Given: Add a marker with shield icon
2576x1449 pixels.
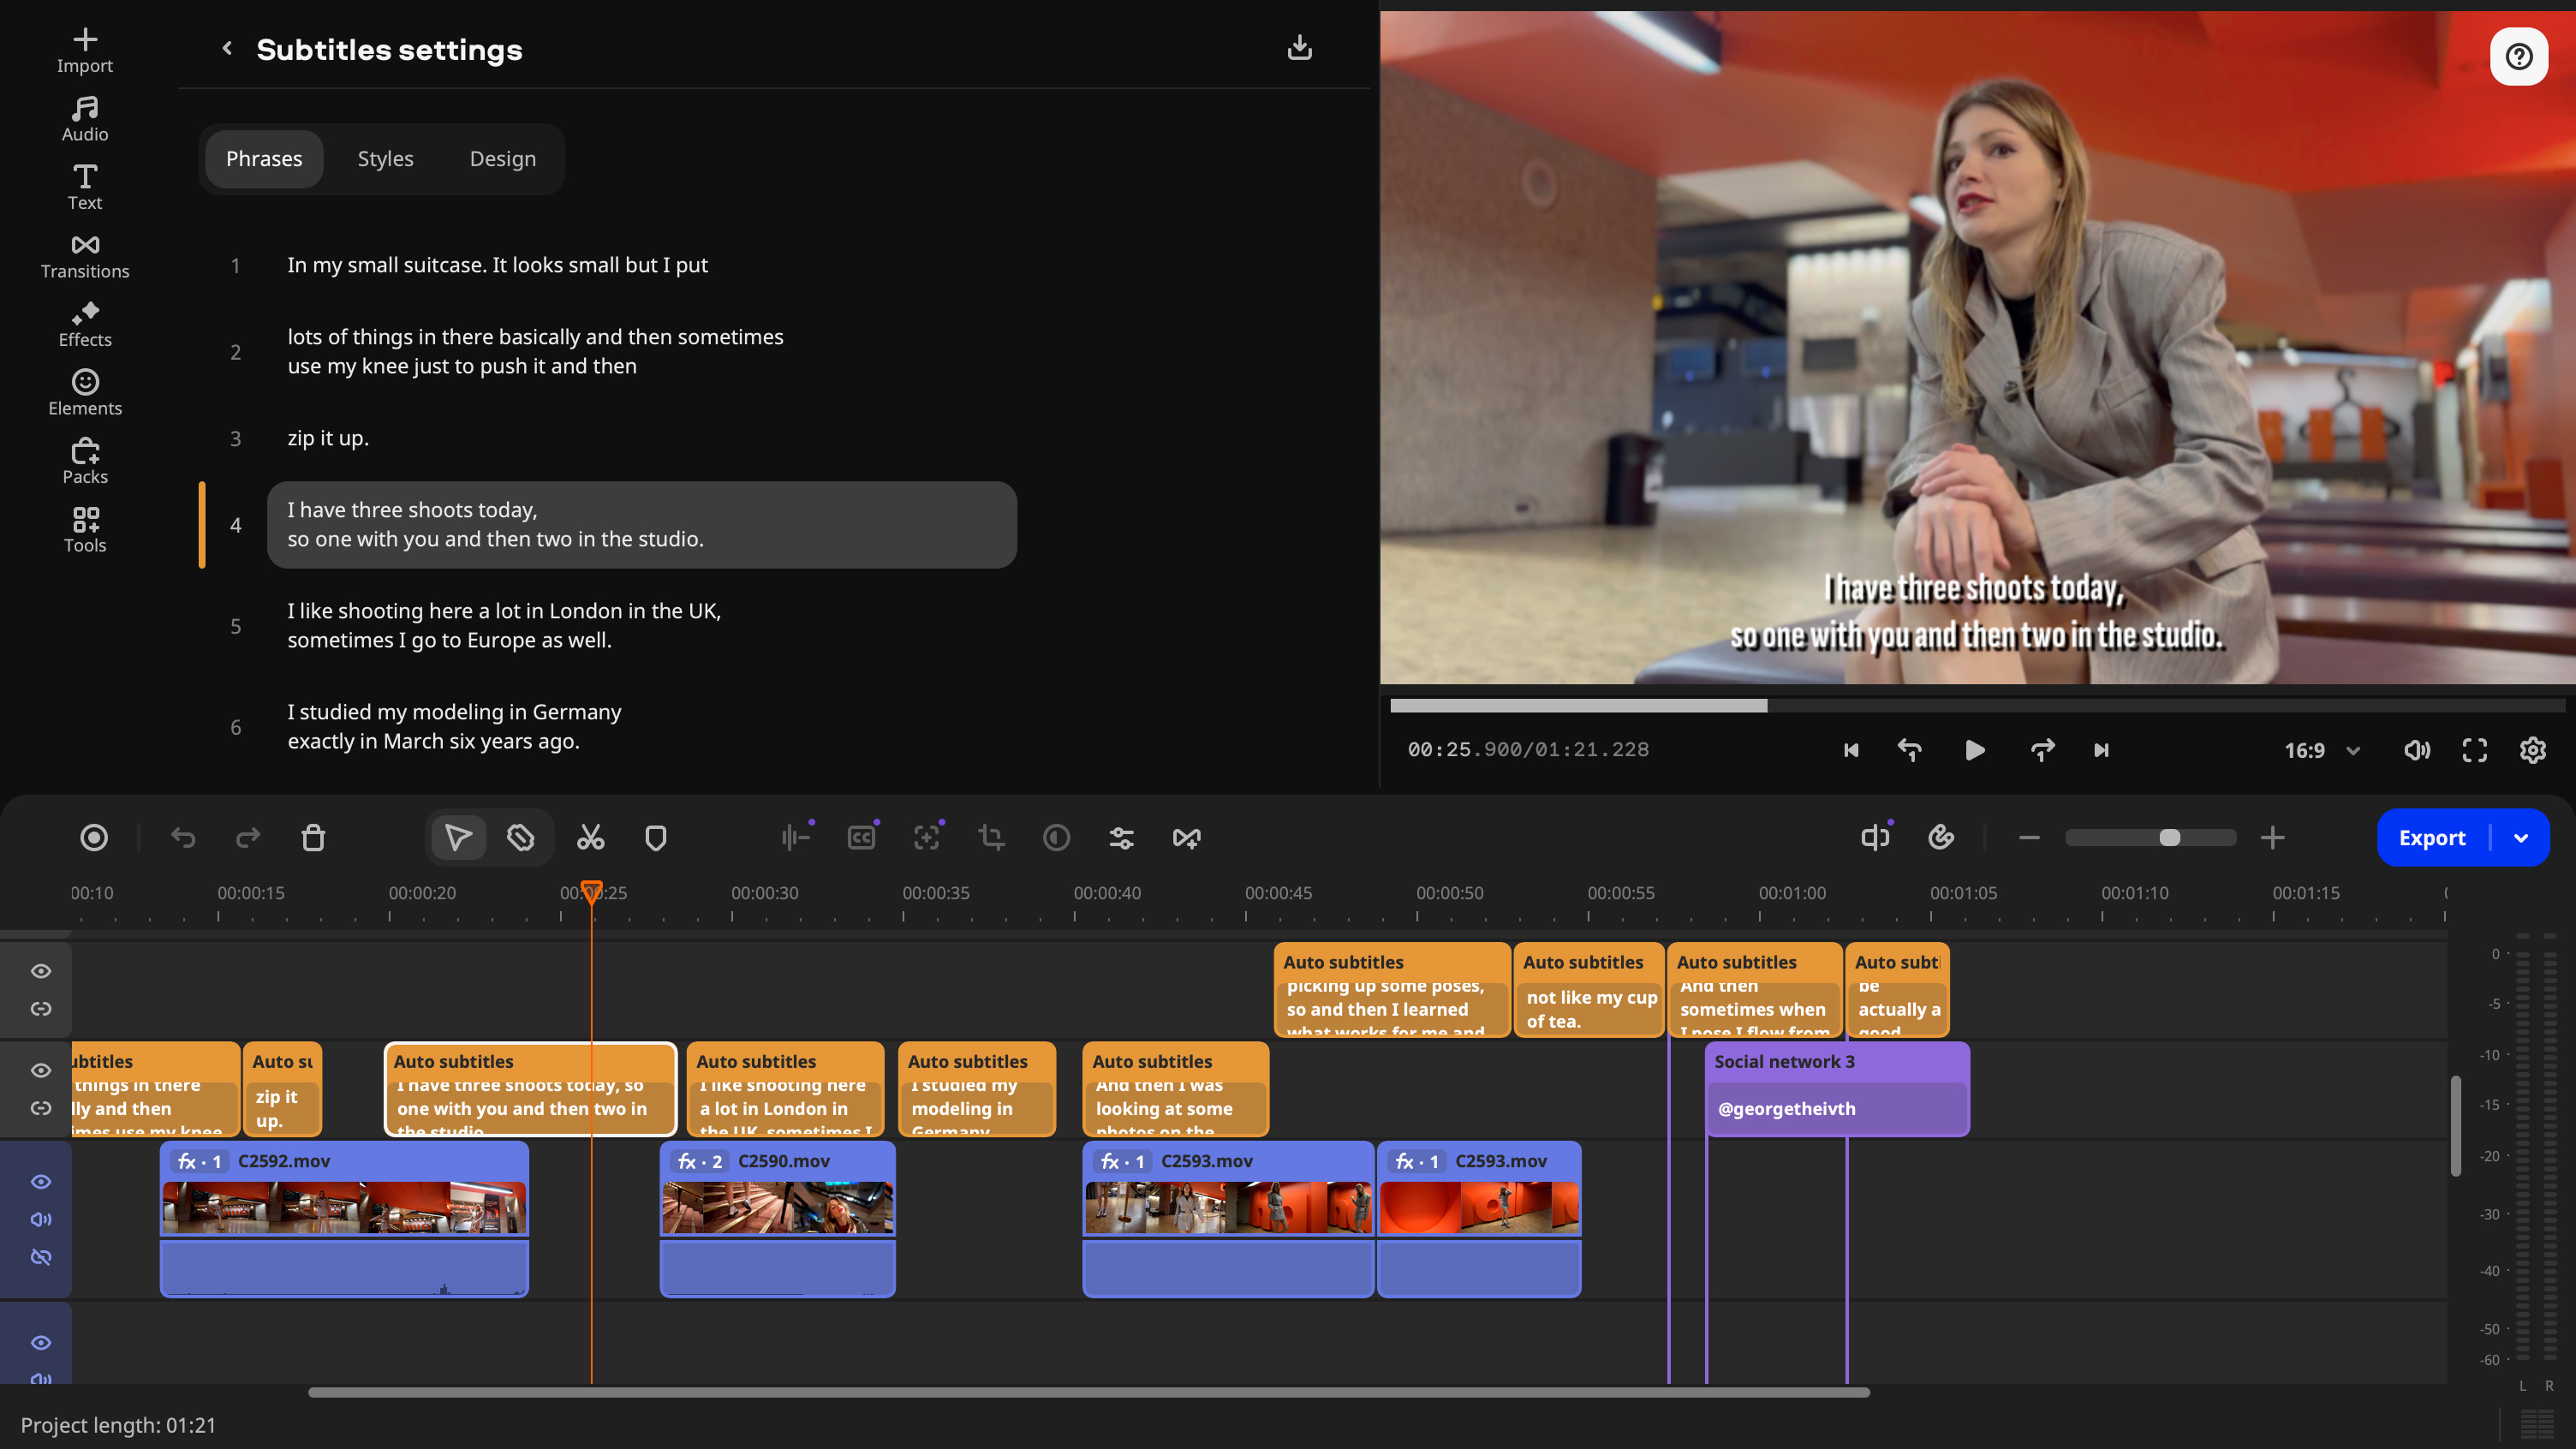Looking at the screenshot, I should [x=655, y=838].
